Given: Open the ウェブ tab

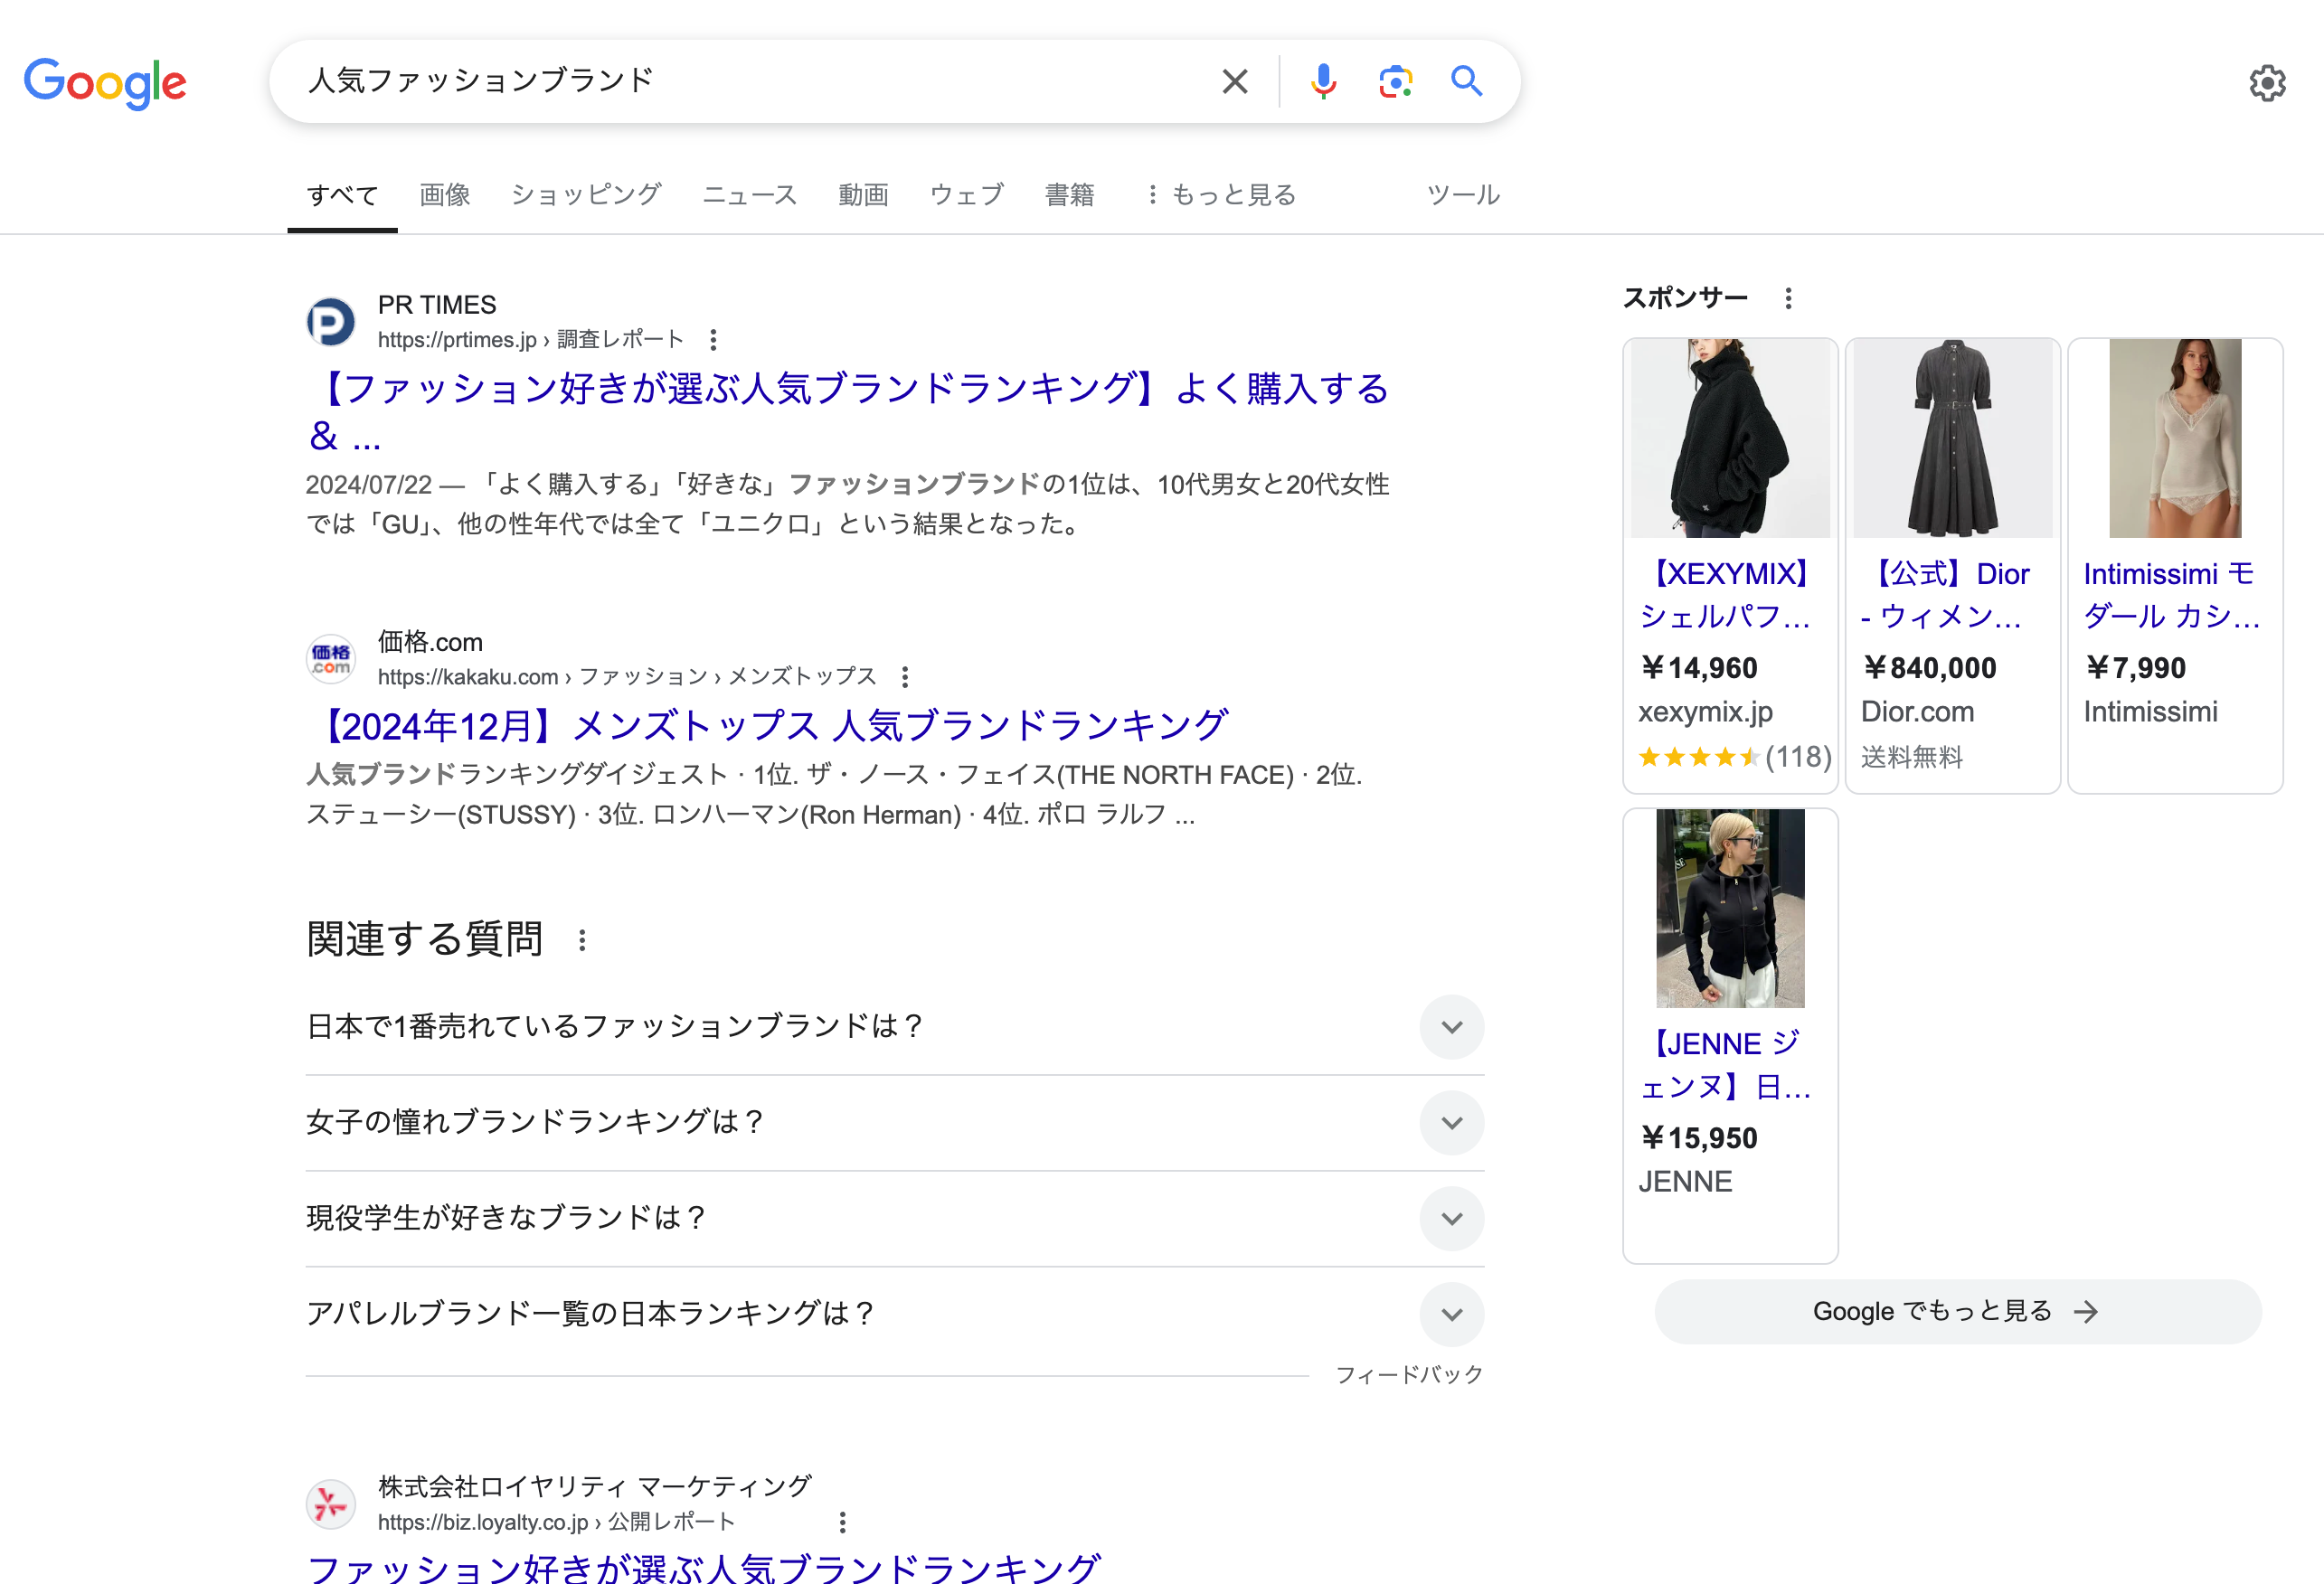Looking at the screenshot, I should pyautogui.click(x=966, y=195).
